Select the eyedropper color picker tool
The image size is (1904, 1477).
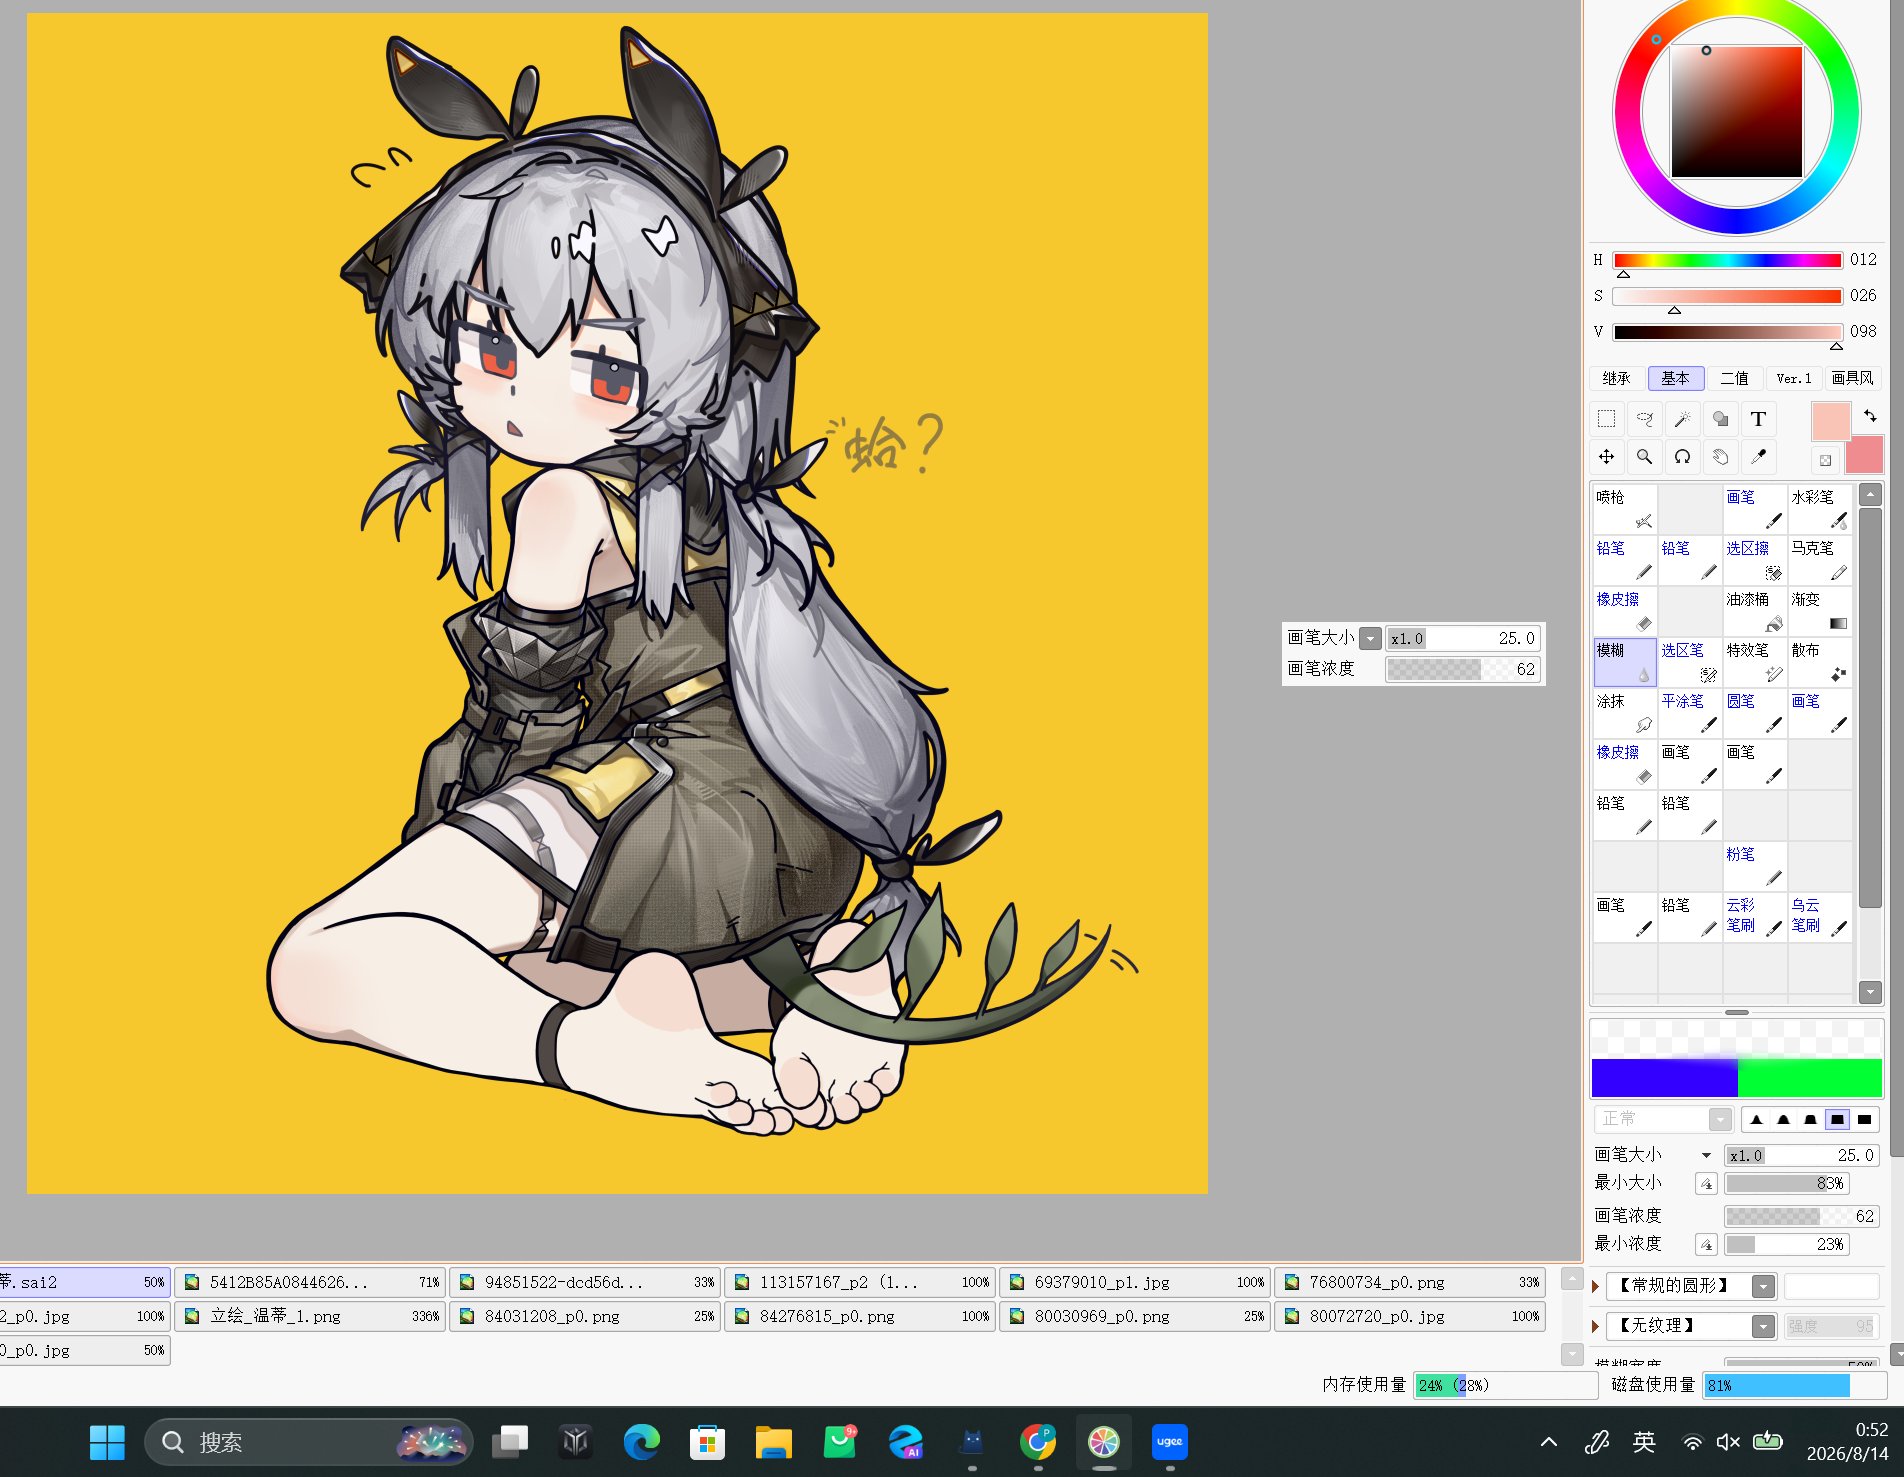1758,457
